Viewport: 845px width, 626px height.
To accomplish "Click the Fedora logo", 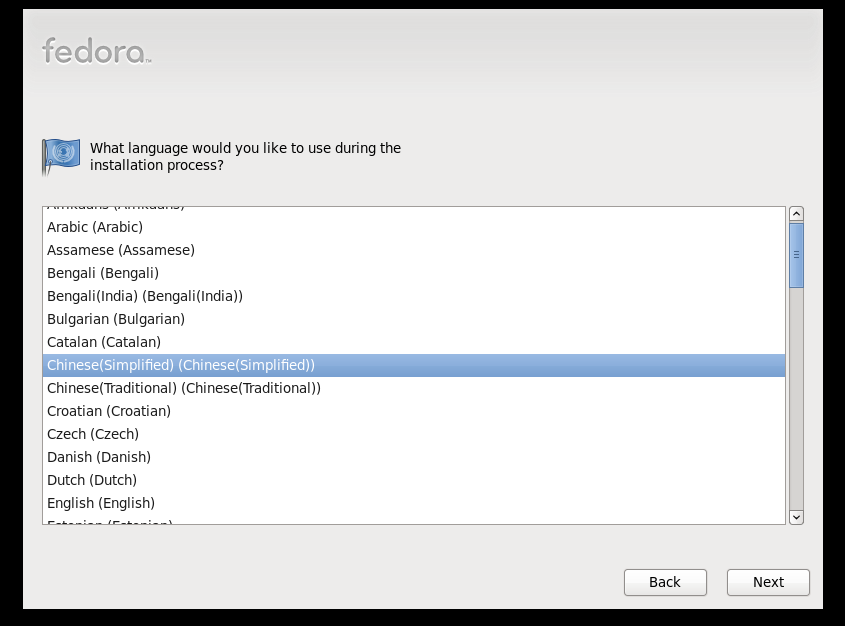I will tap(95, 52).
